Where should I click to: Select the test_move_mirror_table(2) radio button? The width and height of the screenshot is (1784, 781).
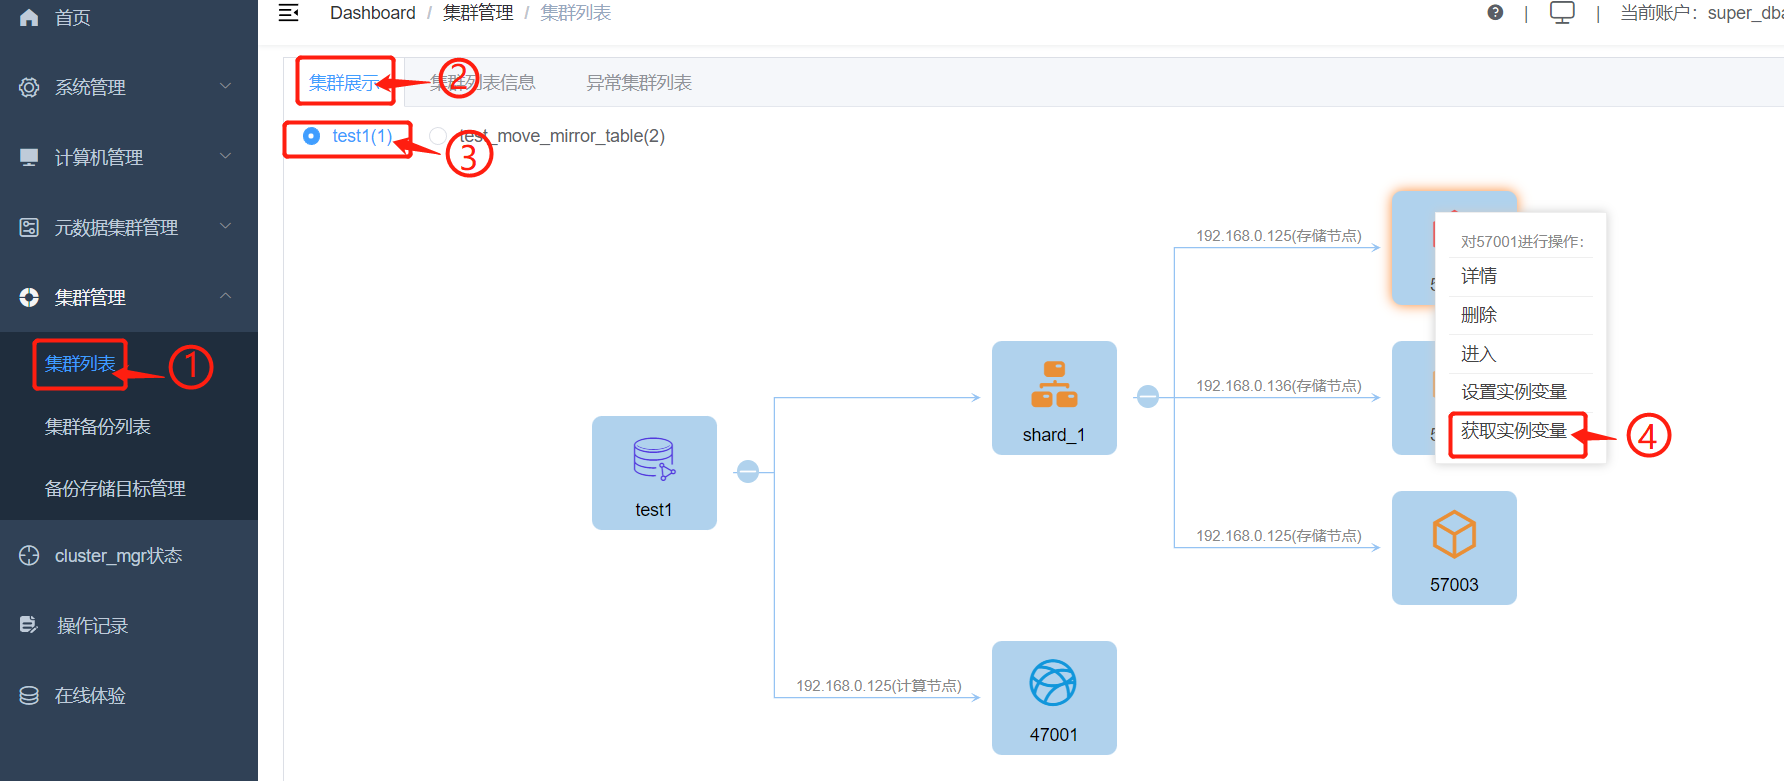[437, 136]
